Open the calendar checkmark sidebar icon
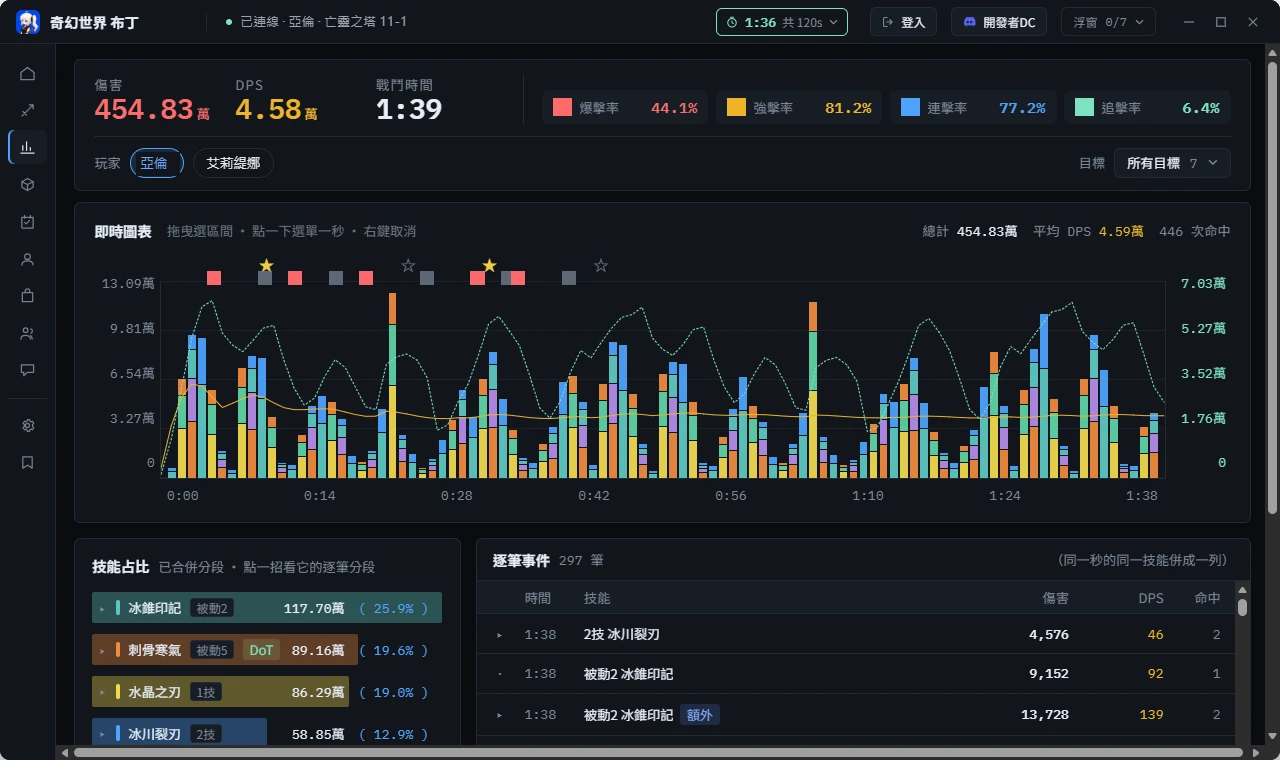1280x760 pixels. pyautogui.click(x=28, y=222)
